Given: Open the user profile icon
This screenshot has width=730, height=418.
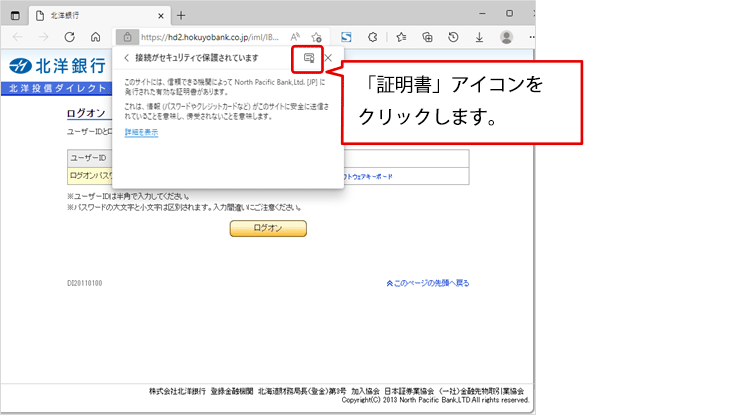Looking at the screenshot, I should (507, 37).
